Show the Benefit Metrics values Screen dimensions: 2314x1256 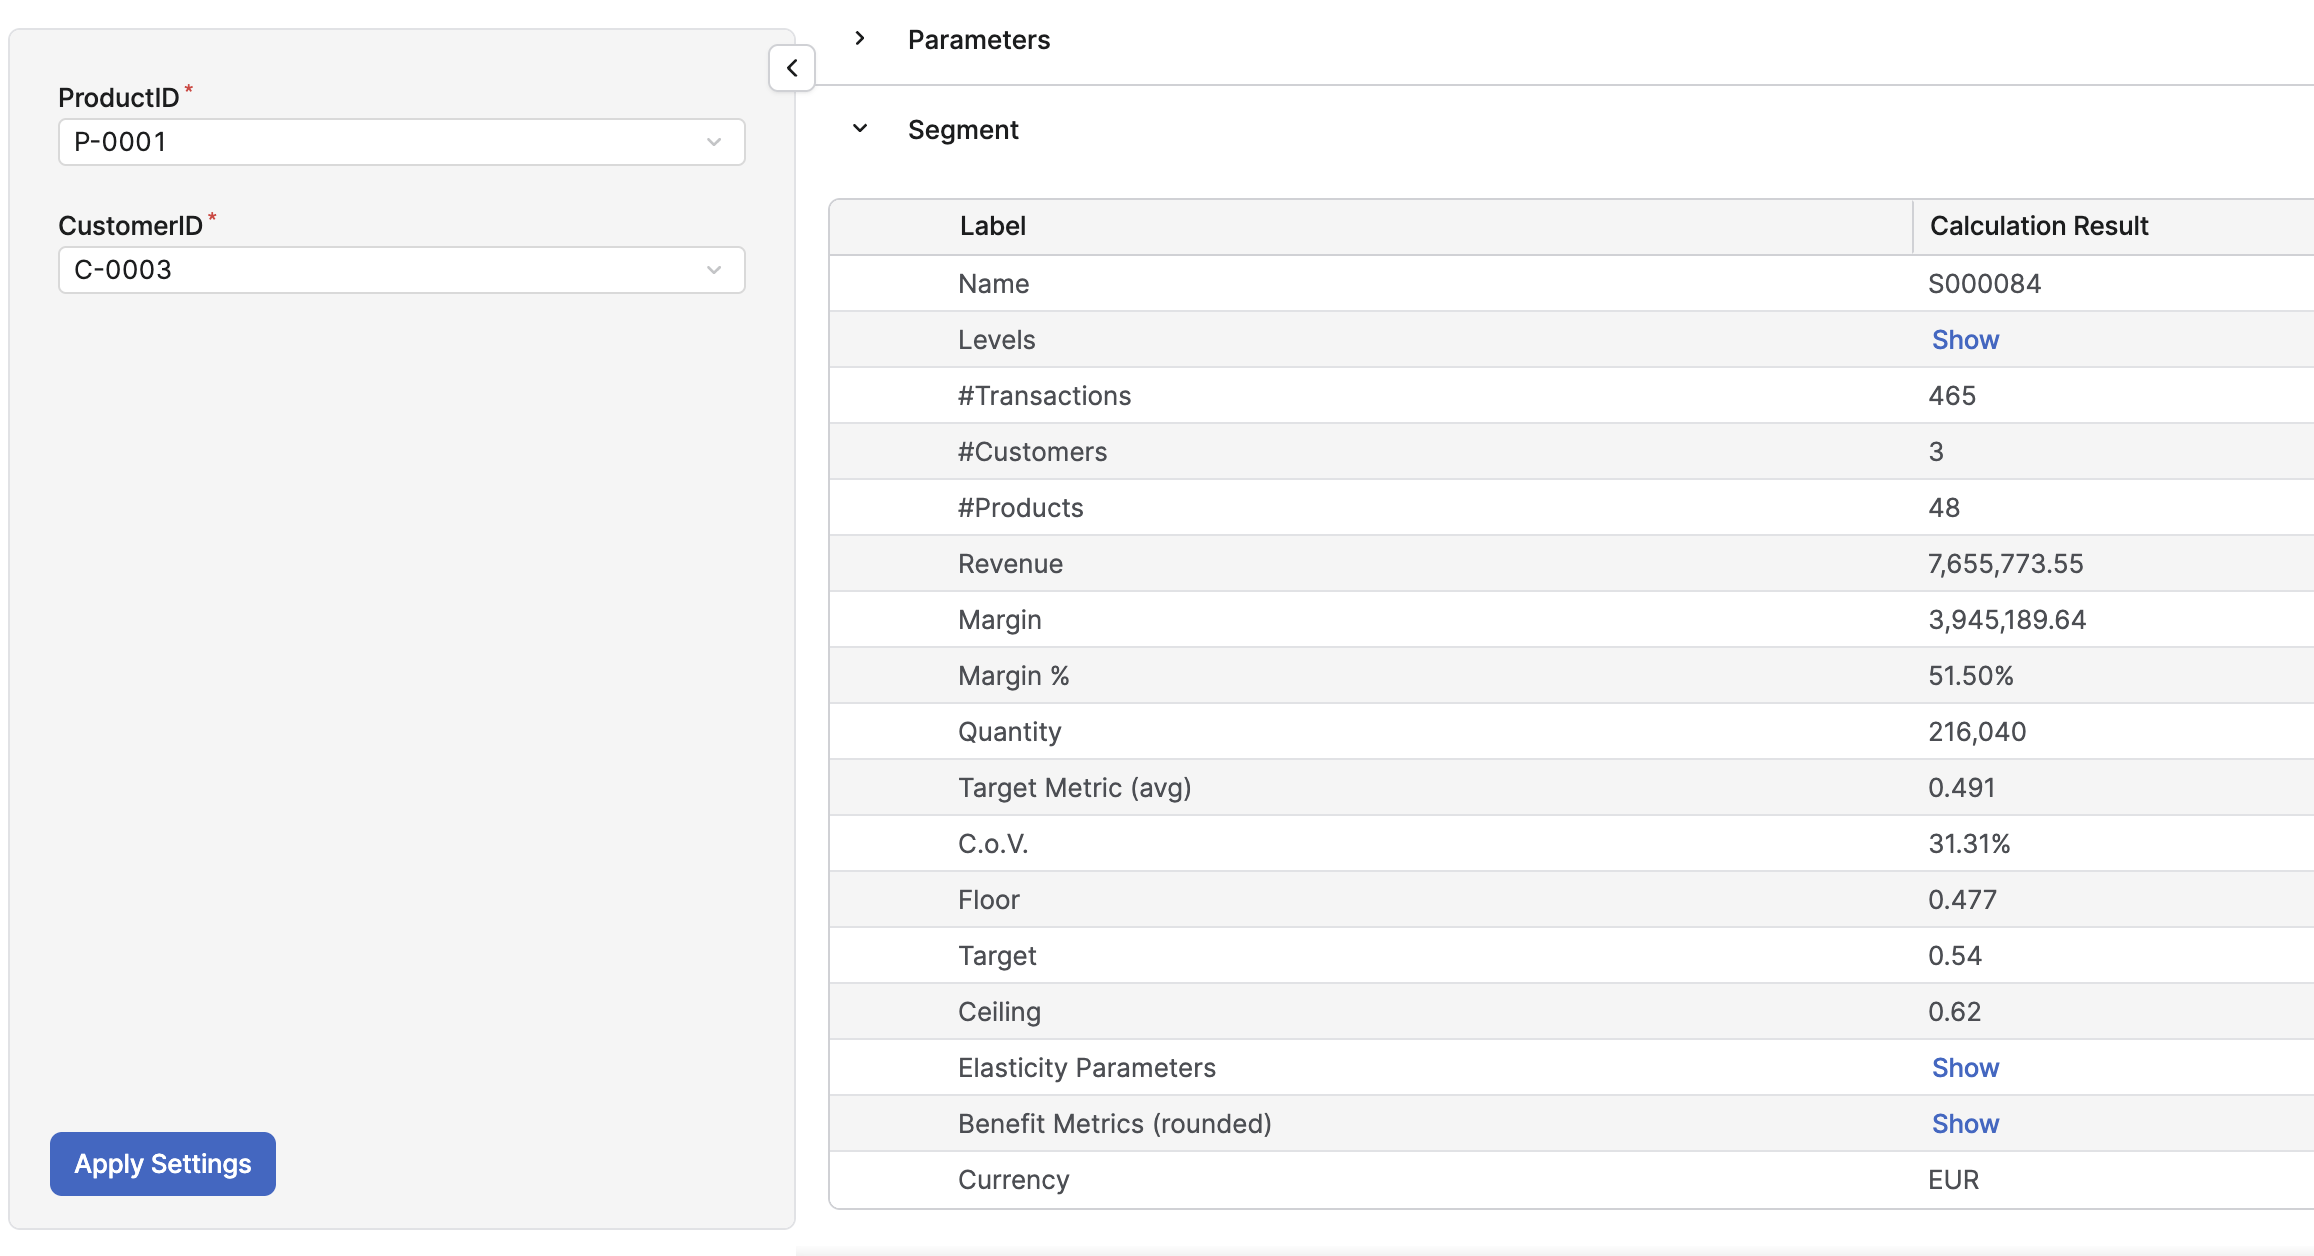click(x=1964, y=1123)
